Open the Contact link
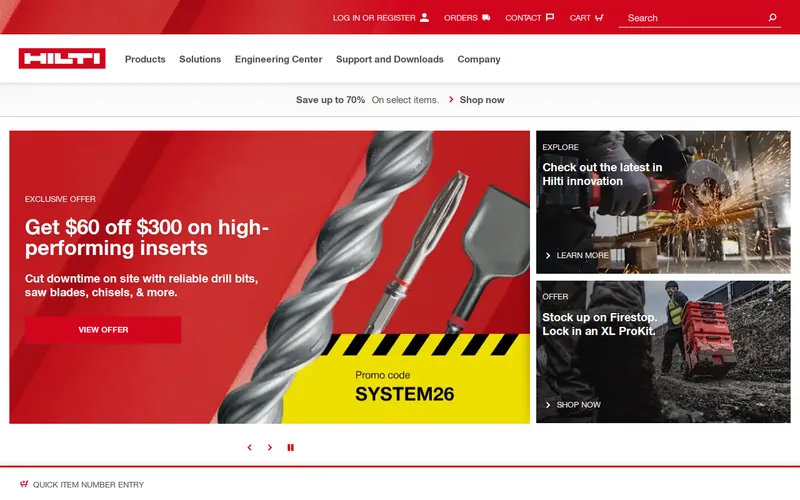The height and width of the screenshot is (500, 800). click(x=530, y=17)
